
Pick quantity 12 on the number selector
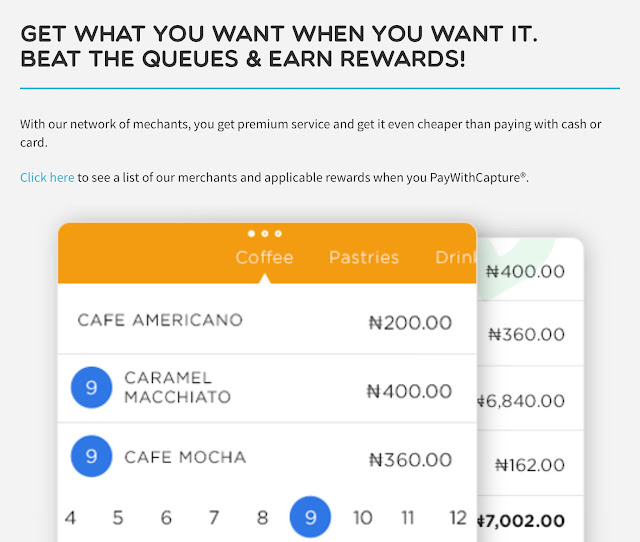pyautogui.click(x=458, y=518)
